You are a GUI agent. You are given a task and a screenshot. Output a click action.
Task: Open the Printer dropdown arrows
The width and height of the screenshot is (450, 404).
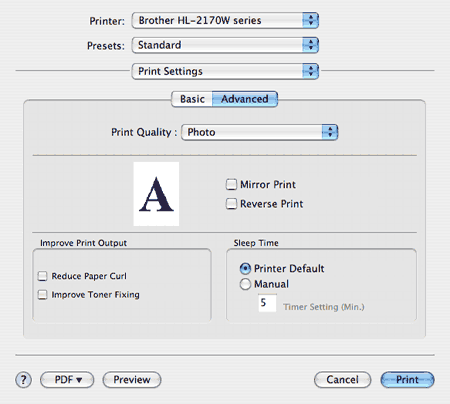pos(311,20)
